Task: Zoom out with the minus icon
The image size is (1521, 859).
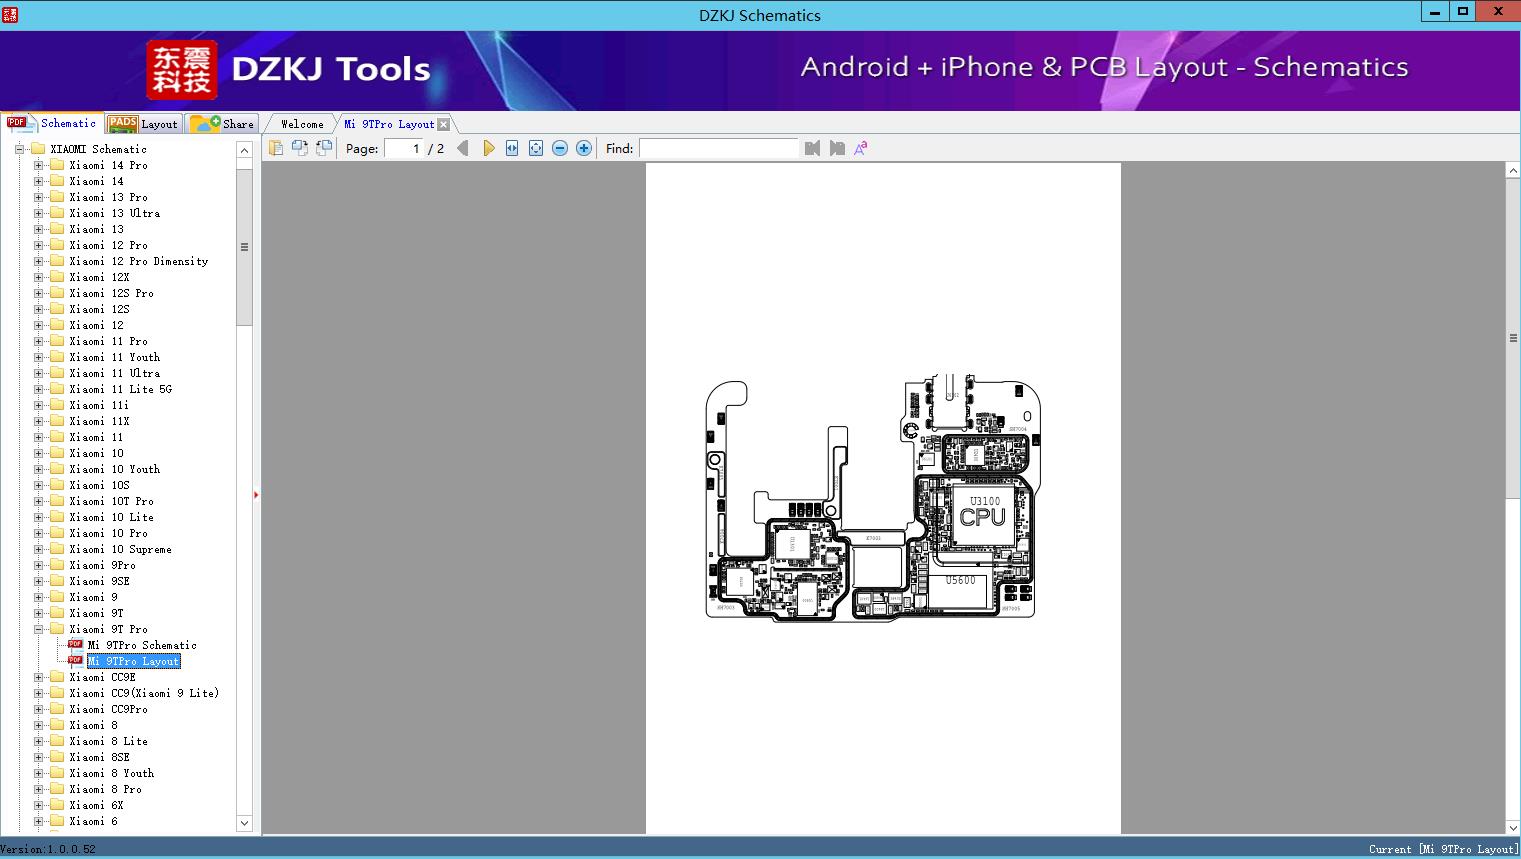Action: pyautogui.click(x=560, y=148)
